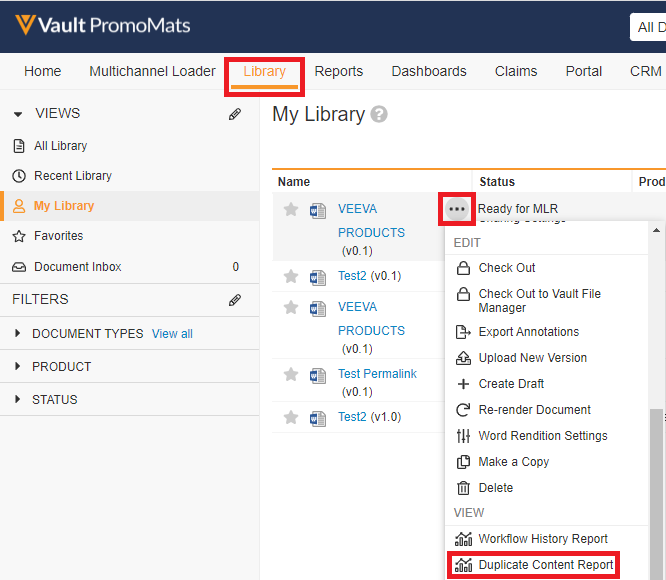
Task: Open the Test Permalink document link
Action: pos(377,374)
